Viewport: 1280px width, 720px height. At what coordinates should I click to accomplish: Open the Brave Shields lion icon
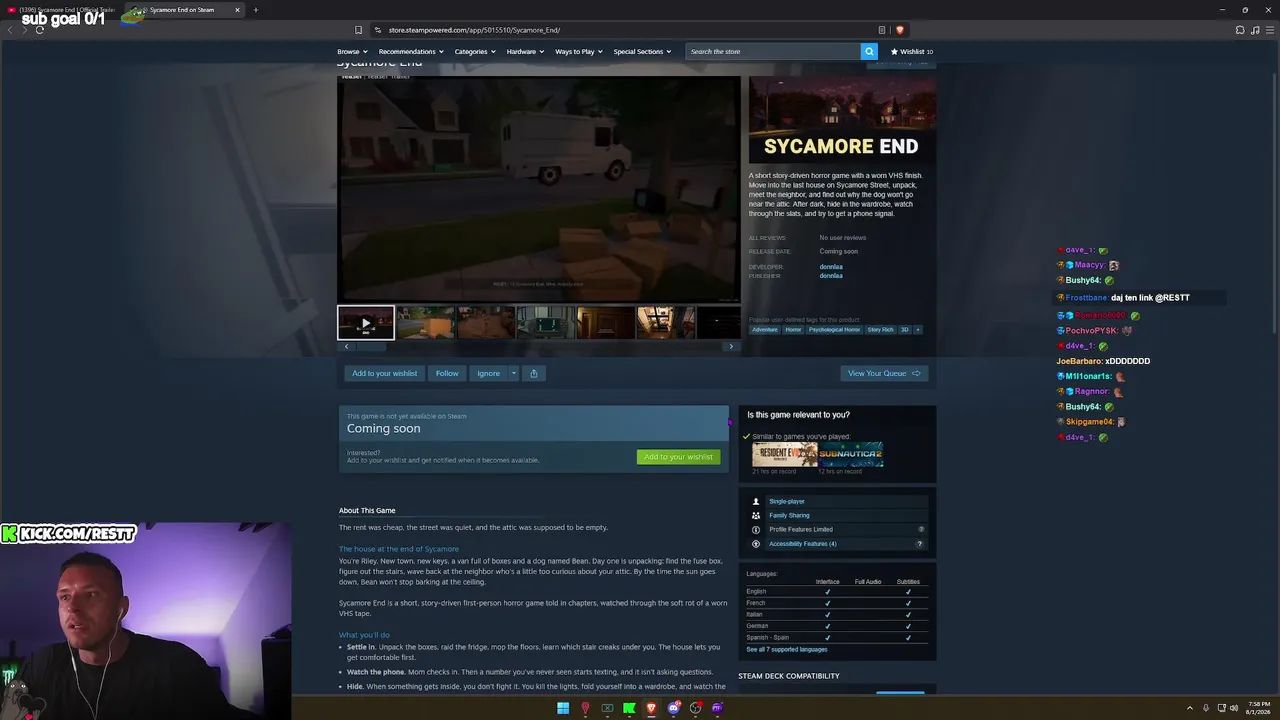click(x=899, y=30)
